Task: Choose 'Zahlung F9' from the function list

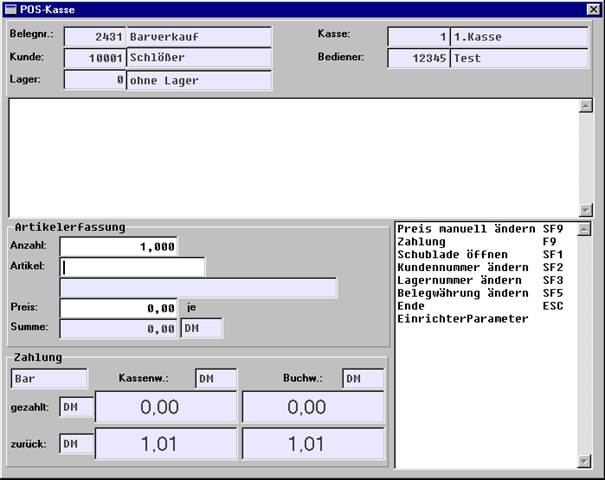Action: [x=480, y=242]
